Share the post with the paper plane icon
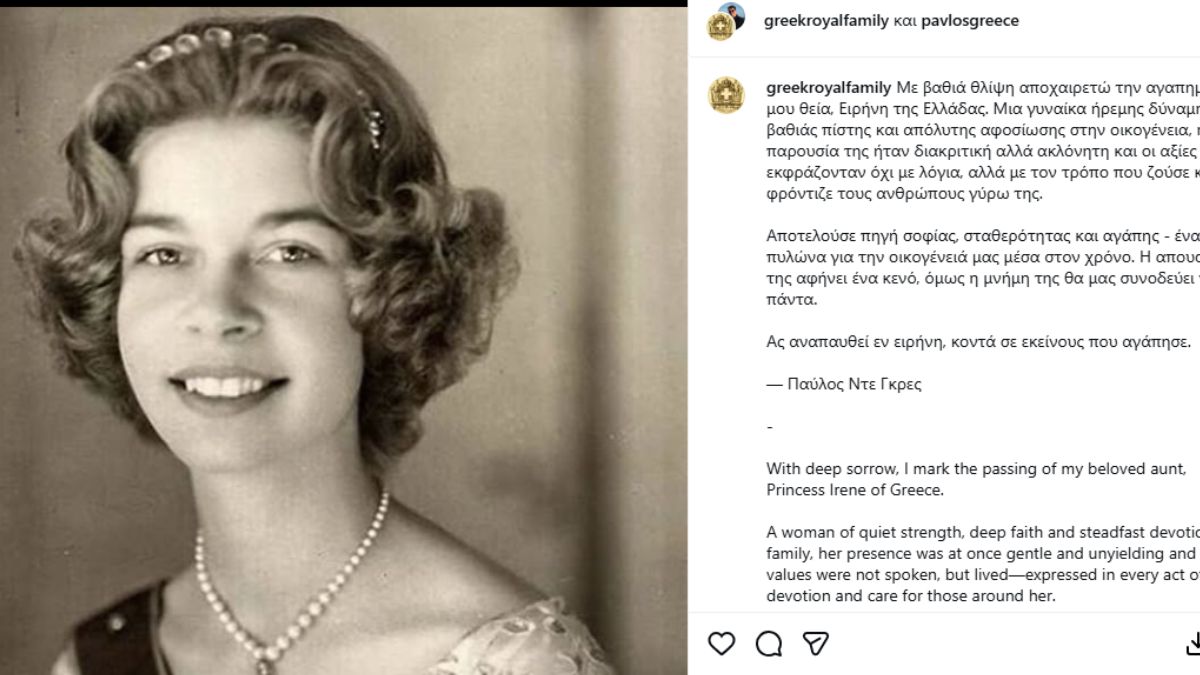 (x=816, y=643)
